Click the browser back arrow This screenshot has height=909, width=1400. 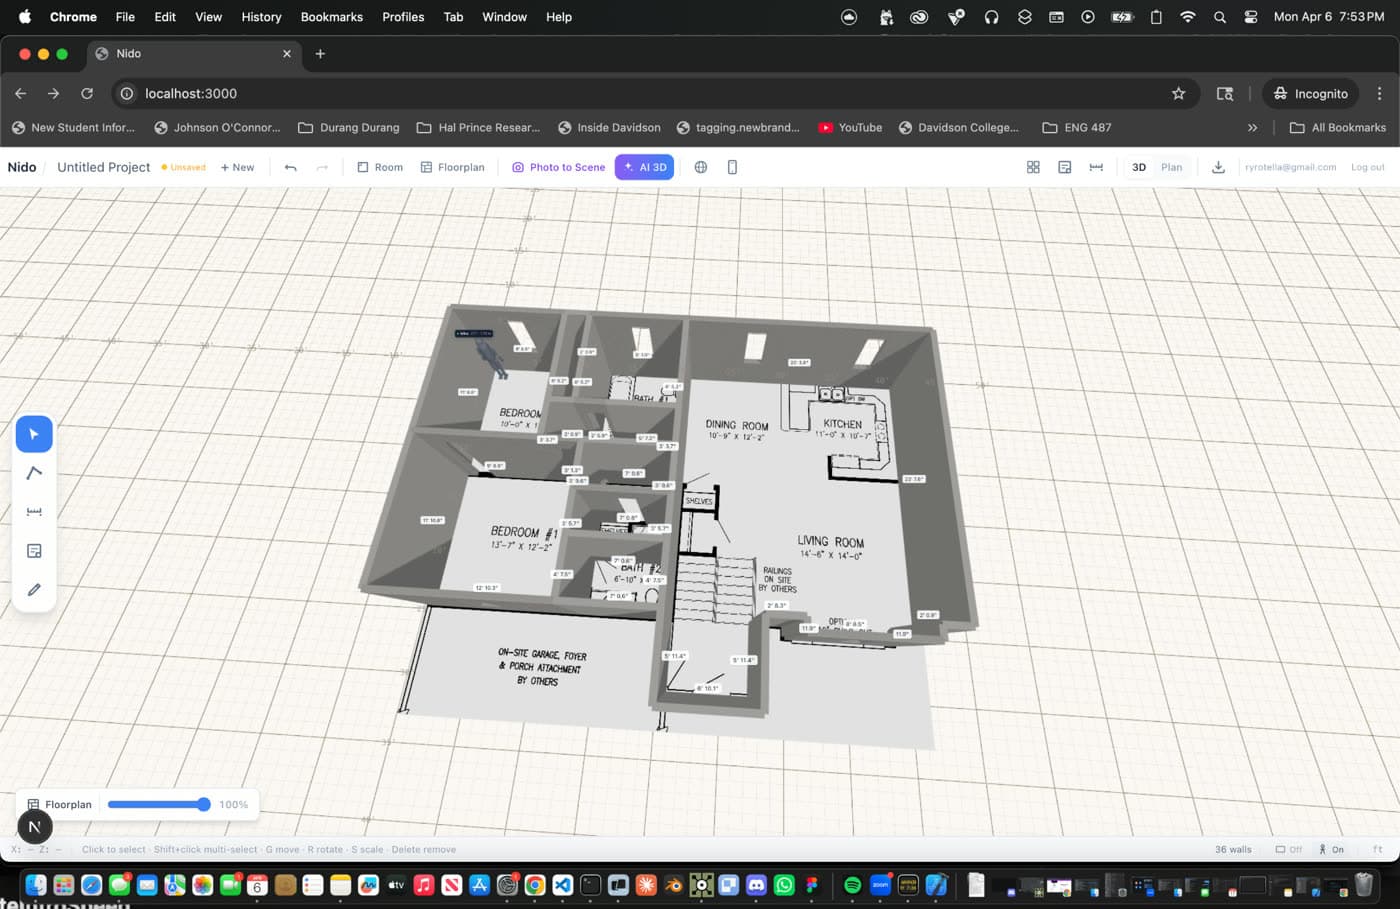21,93
